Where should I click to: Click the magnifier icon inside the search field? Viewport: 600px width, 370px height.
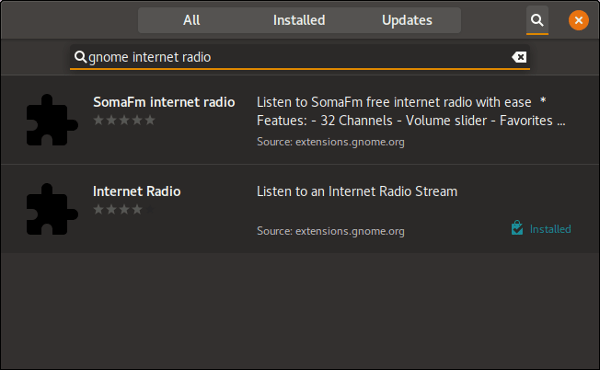[80, 57]
